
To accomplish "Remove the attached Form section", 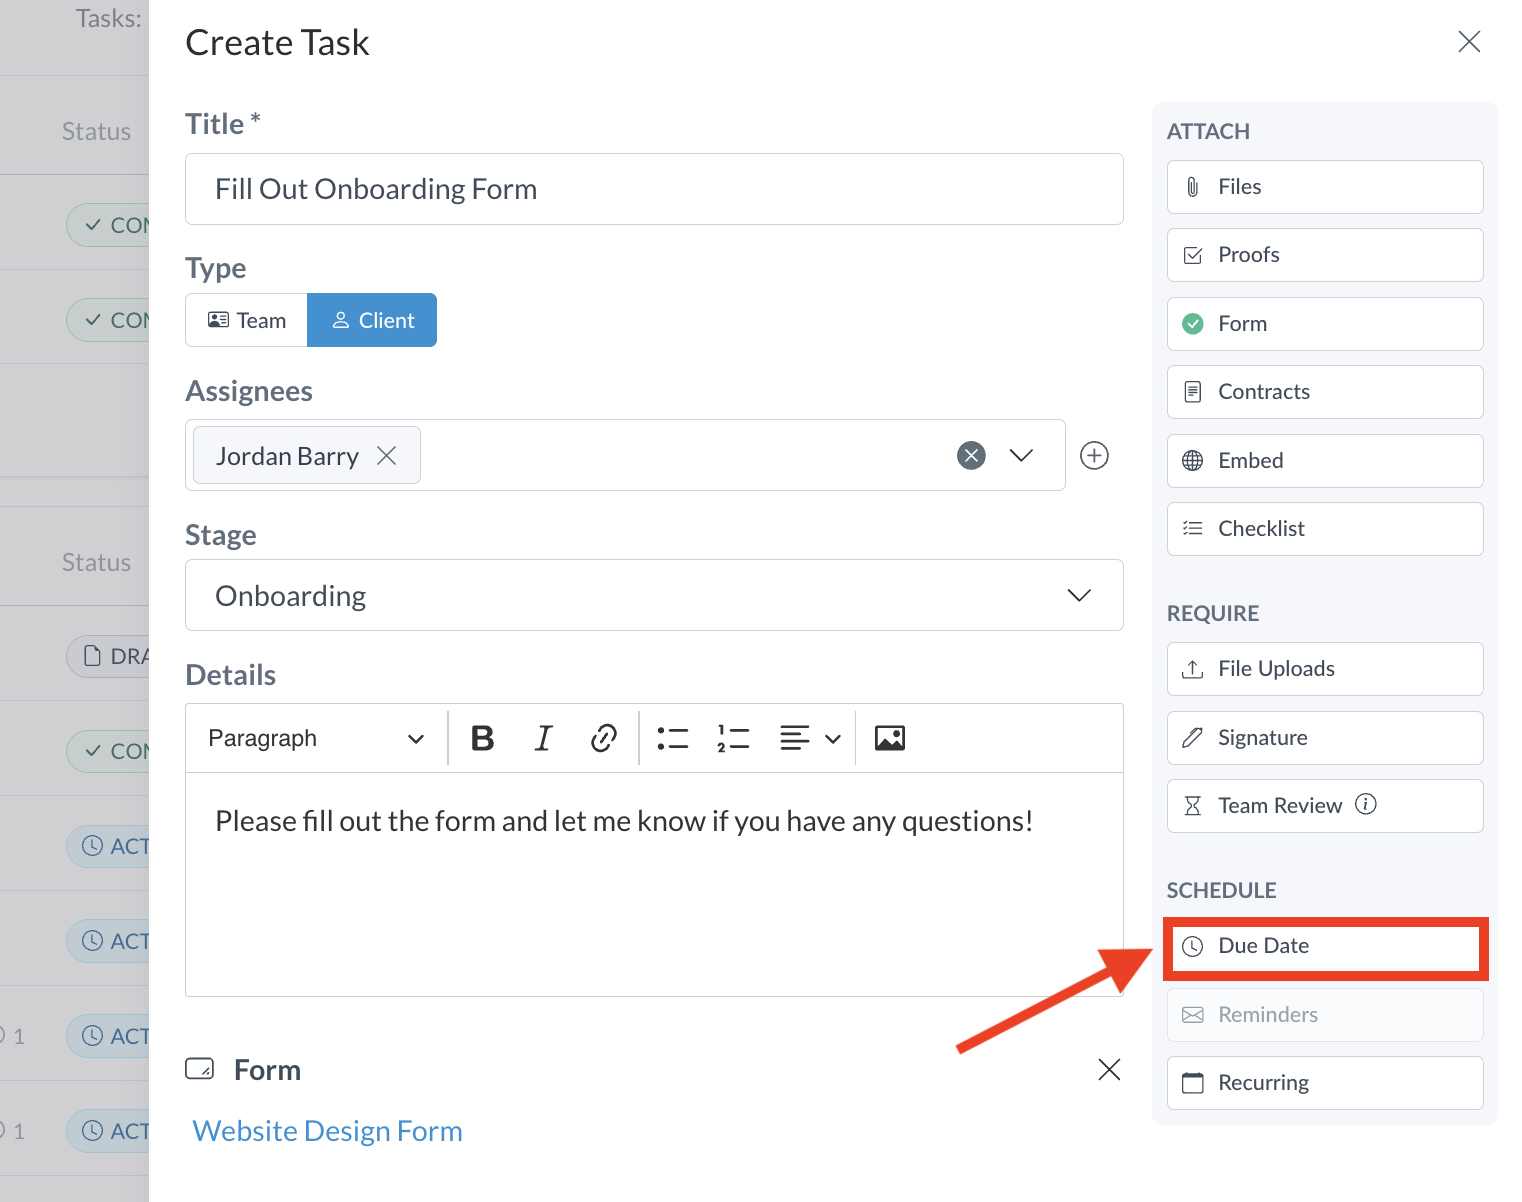I will pos(1109,1069).
